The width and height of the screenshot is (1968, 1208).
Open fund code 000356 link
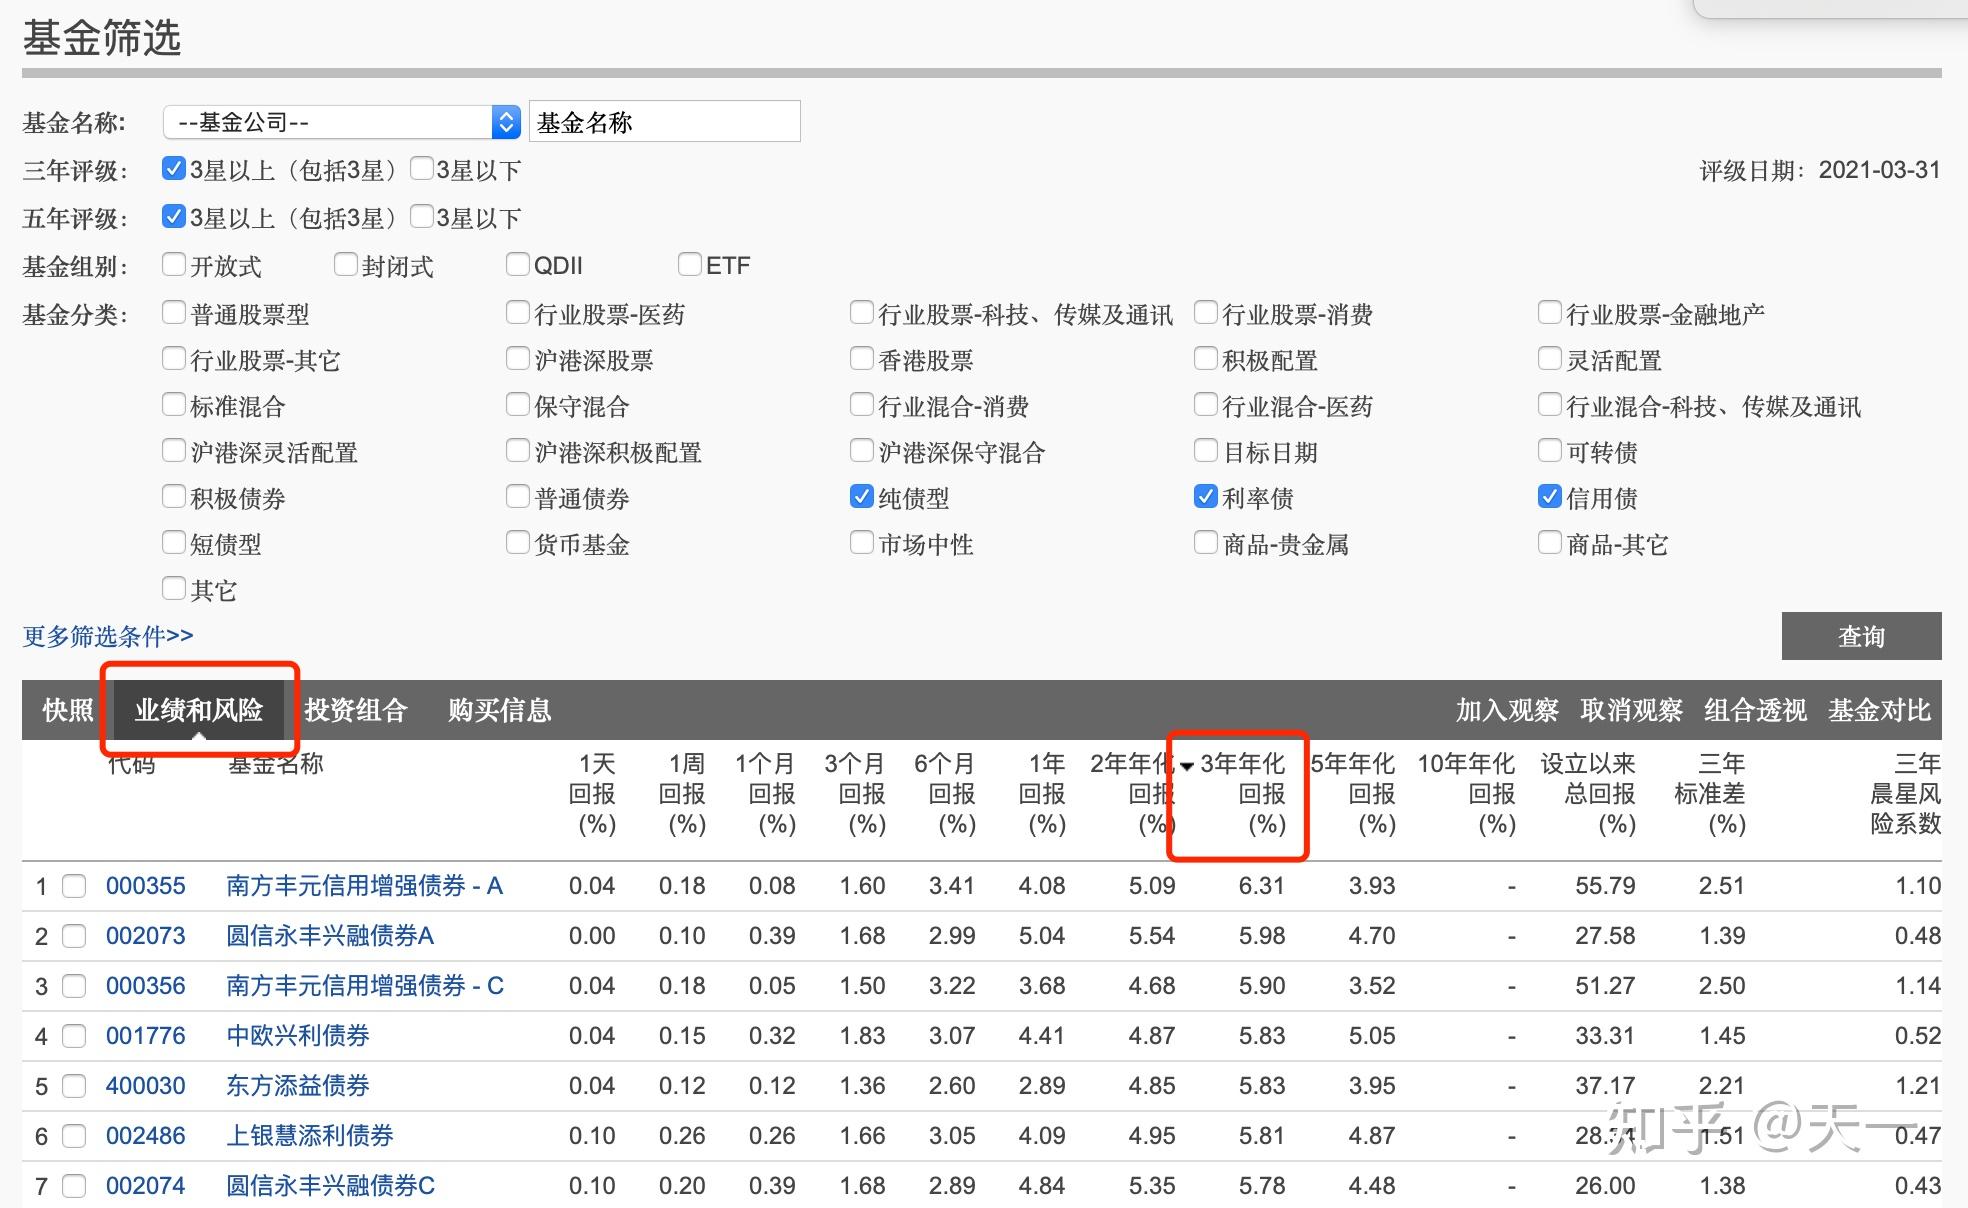146,986
